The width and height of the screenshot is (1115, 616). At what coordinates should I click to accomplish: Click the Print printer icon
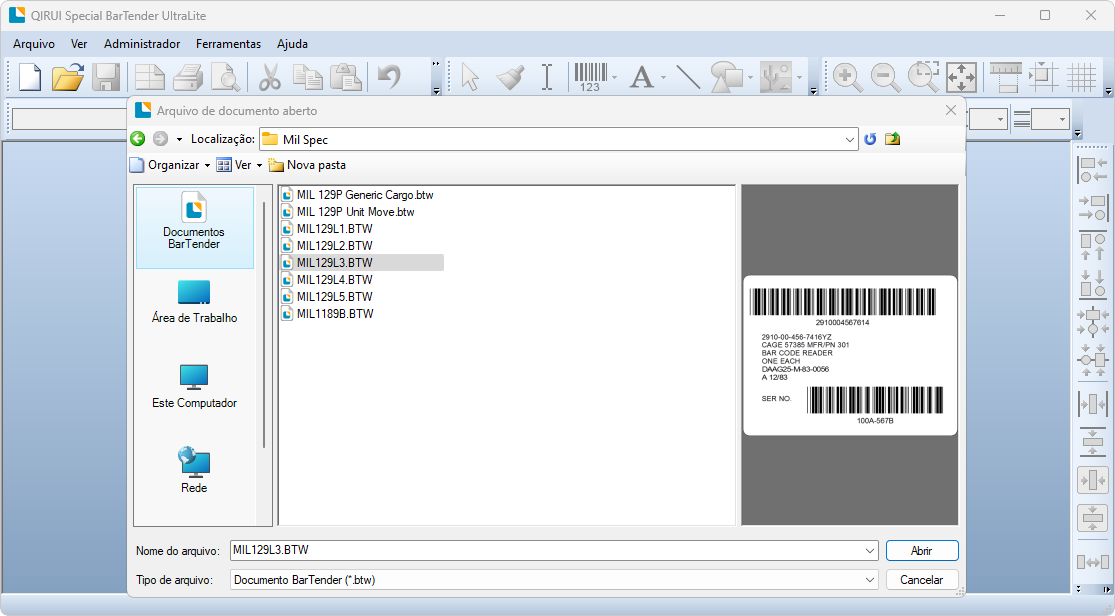[188, 77]
